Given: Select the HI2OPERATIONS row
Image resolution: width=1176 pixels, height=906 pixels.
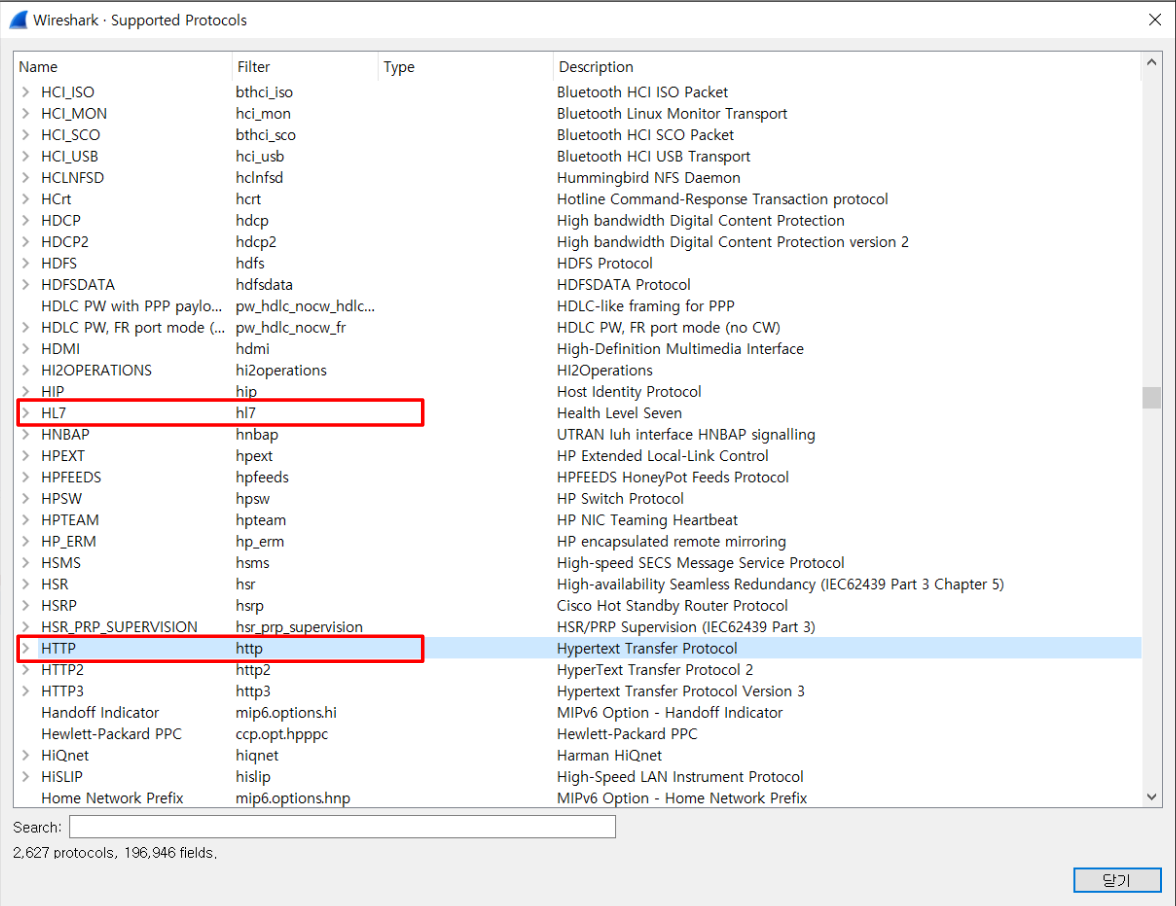Looking at the screenshot, I should [578, 370].
